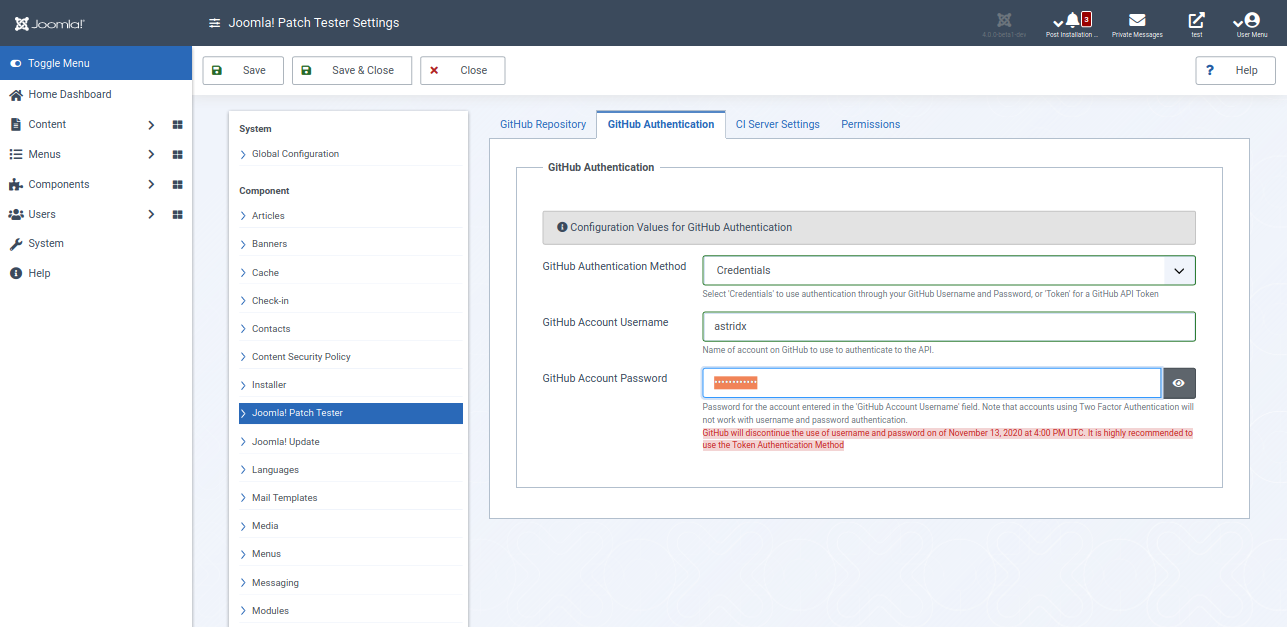Viewport: 1287px width, 627px height.
Task: Open Menus settings in component list
Action: [x=351, y=553]
